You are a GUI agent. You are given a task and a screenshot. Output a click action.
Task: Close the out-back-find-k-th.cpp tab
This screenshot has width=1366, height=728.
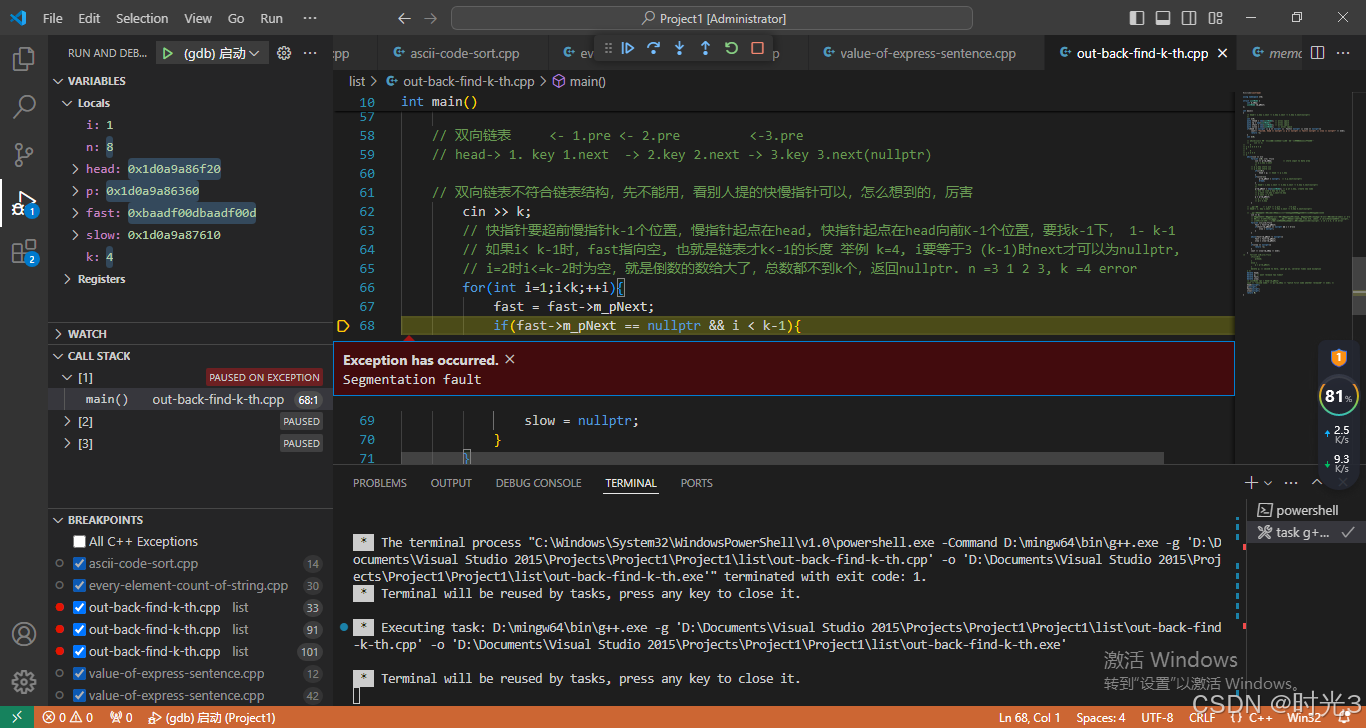tap(1222, 54)
